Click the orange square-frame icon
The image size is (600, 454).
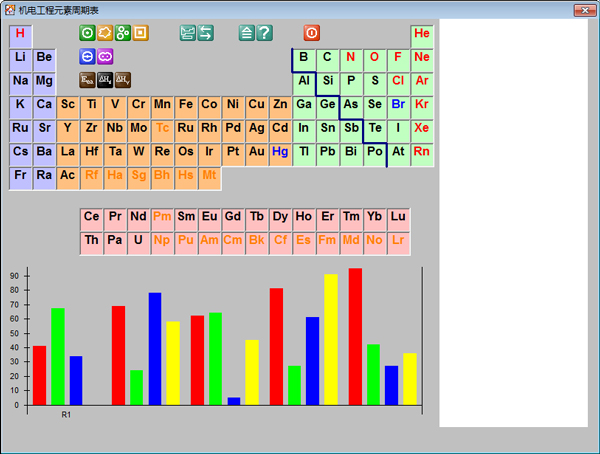tap(141, 33)
